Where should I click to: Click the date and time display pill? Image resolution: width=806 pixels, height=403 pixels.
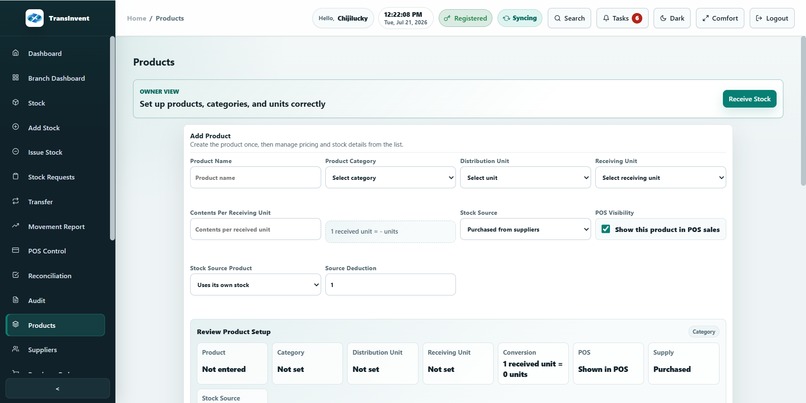(406, 19)
